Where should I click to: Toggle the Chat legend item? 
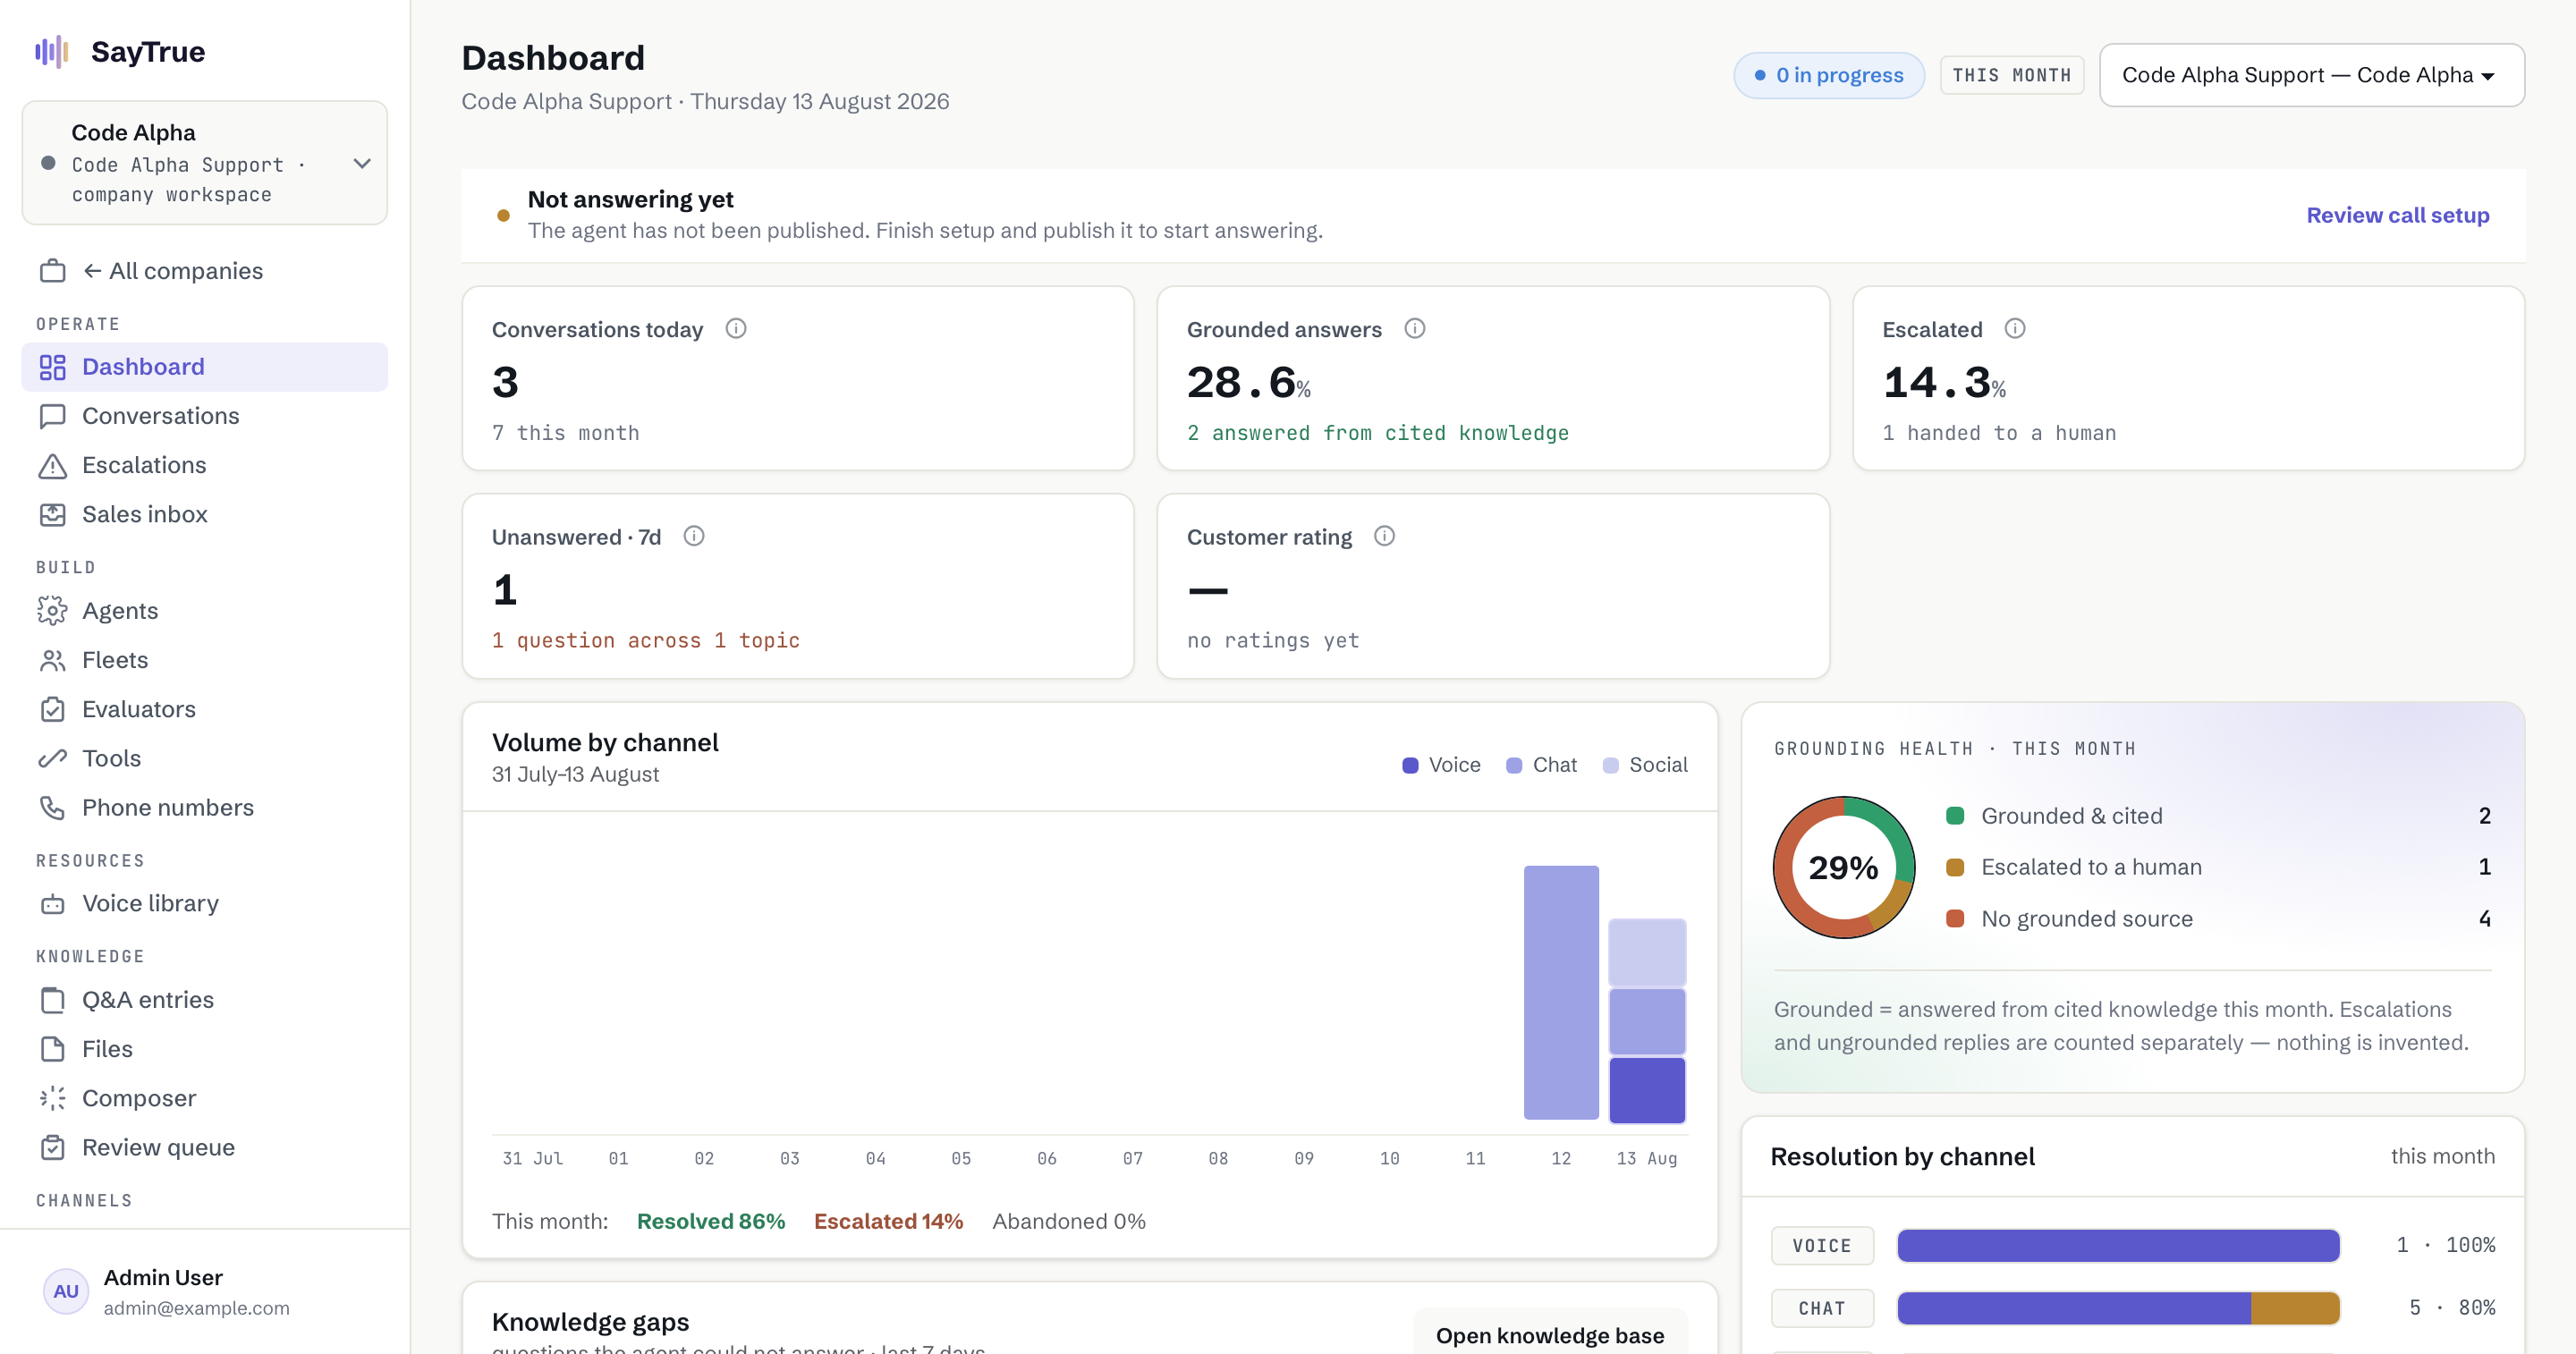pos(1541,765)
